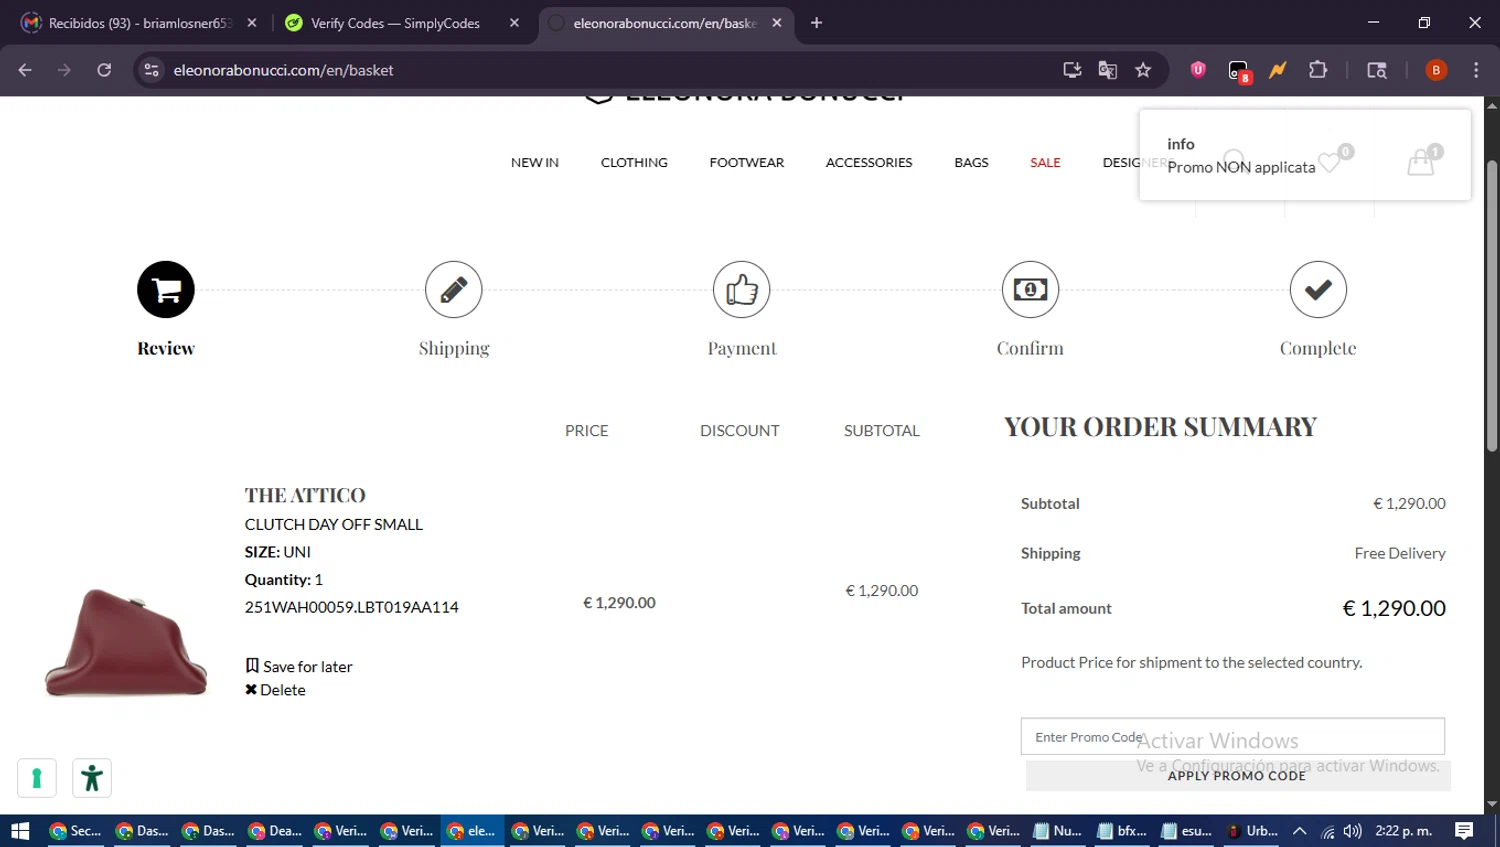Open the shopping bag icon in header
The width and height of the screenshot is (1500, 847).
[x=1421, y=162]
